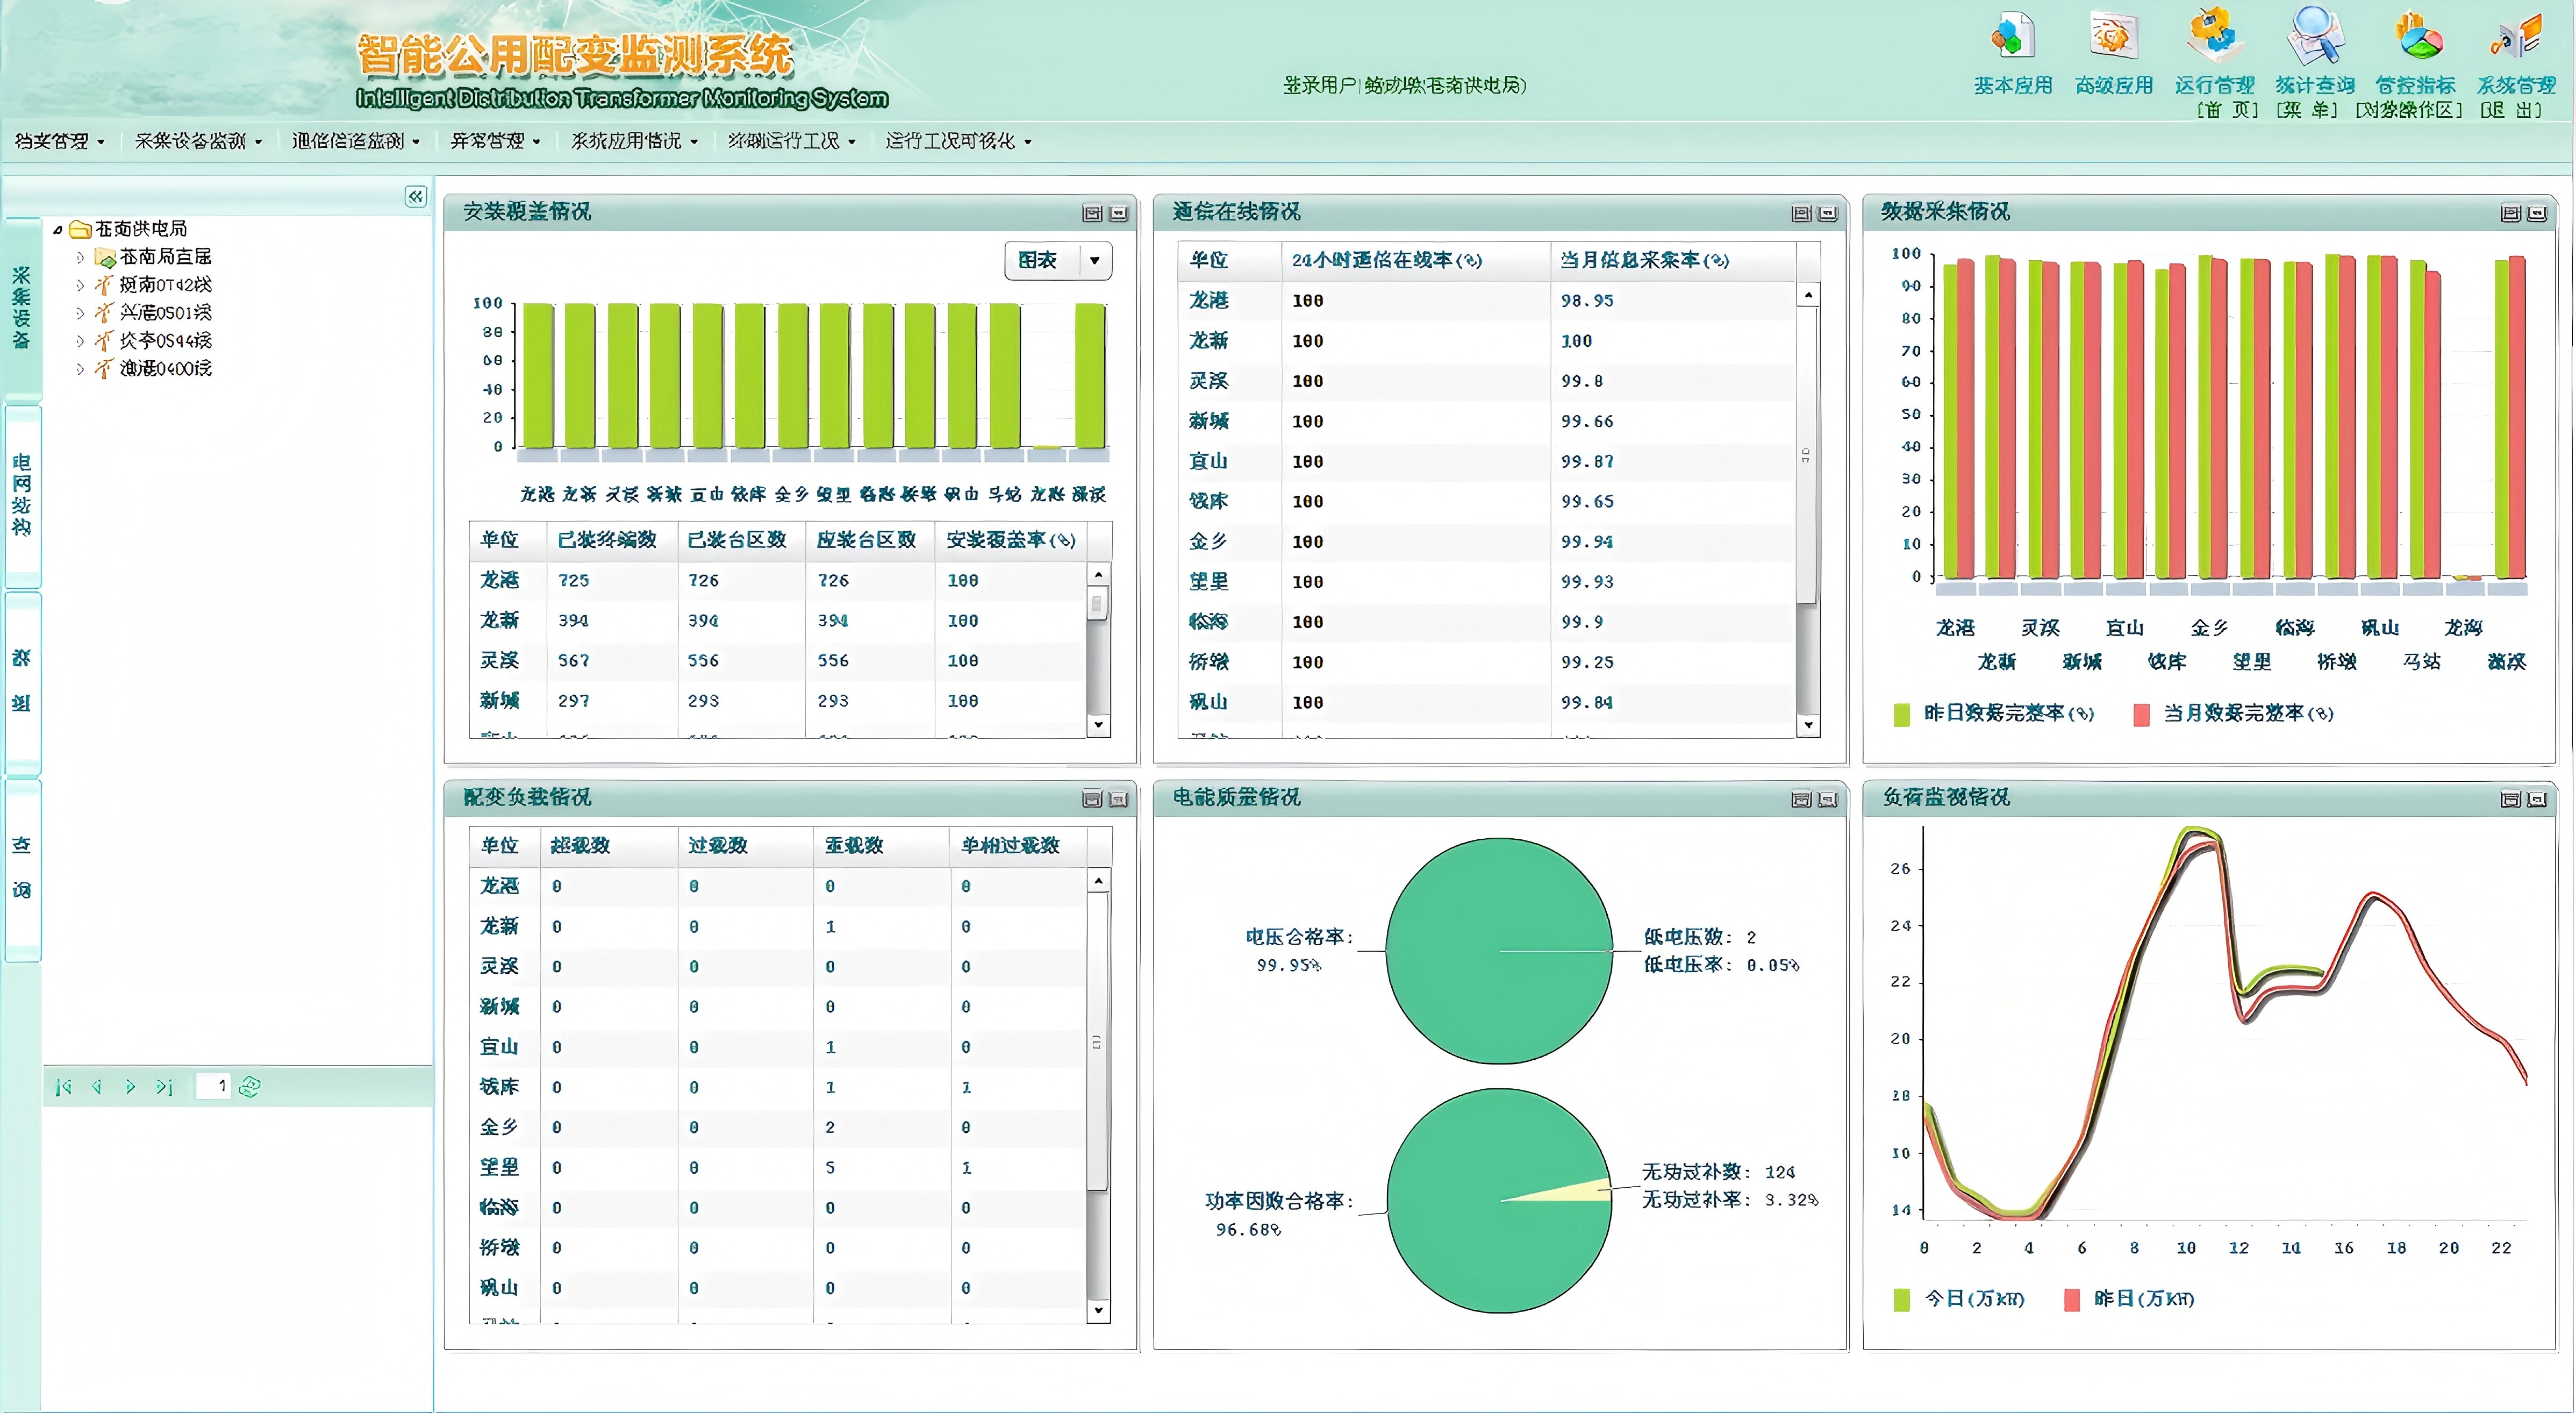This screenshot has height=1413, width=2576.
Task: Open the 图表 dropdown arrow
Action: [x=1095, y=261]
